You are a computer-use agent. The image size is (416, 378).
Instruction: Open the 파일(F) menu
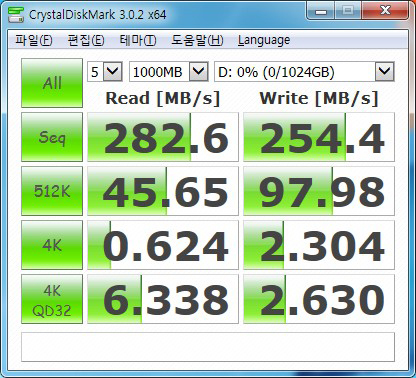click(x=34, y=40)
